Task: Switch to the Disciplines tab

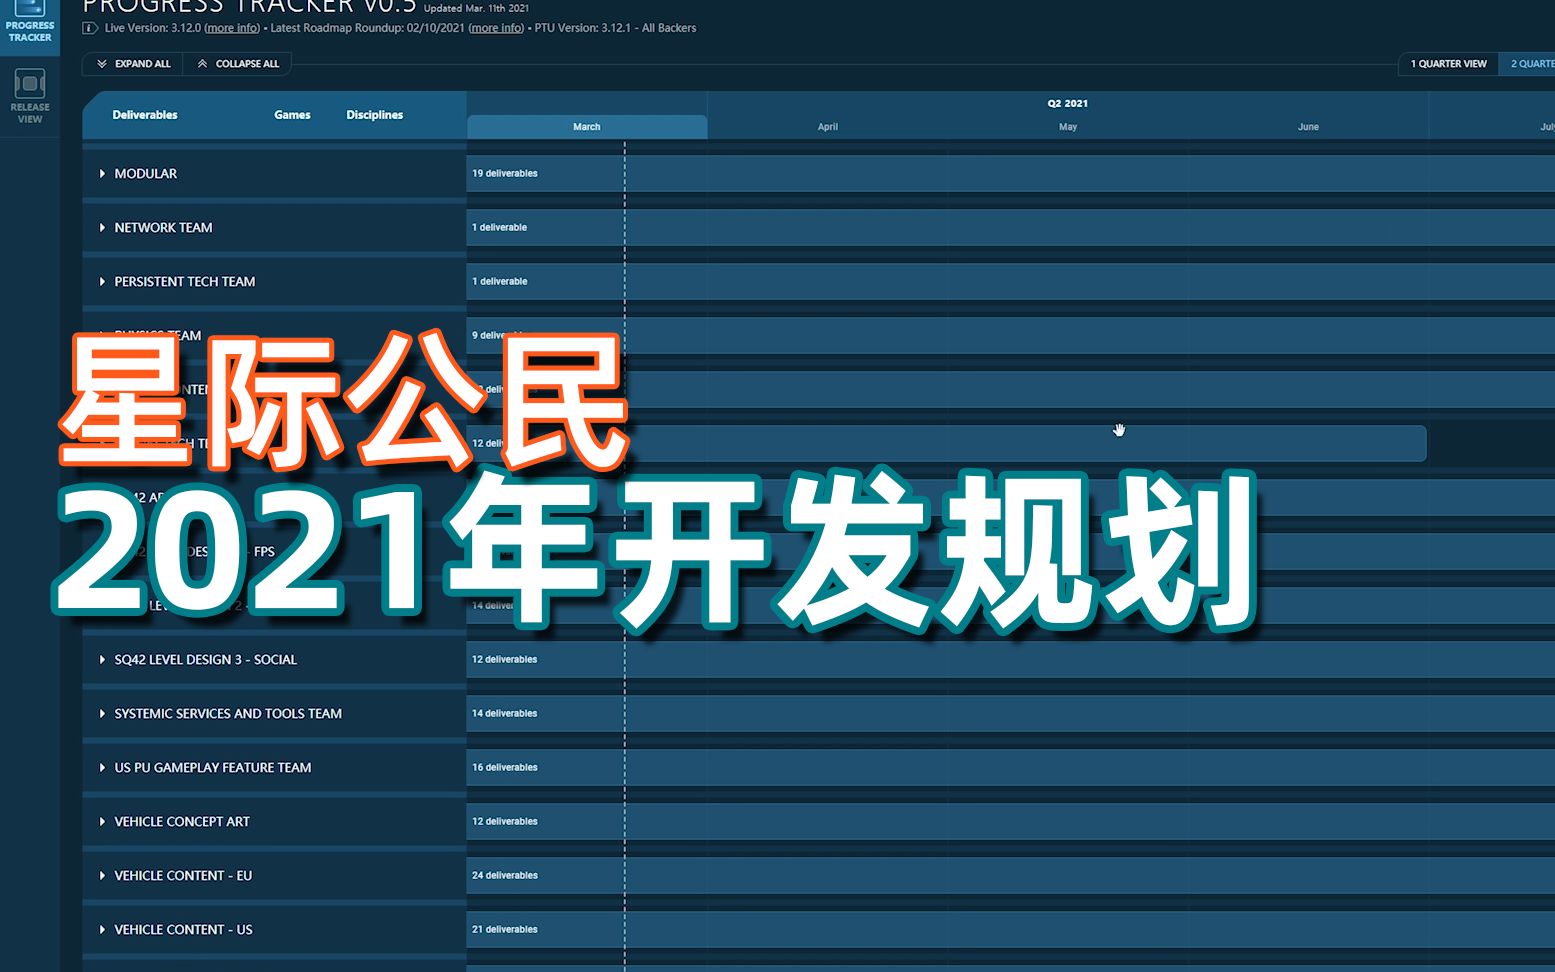Action: tap(375, 115)
